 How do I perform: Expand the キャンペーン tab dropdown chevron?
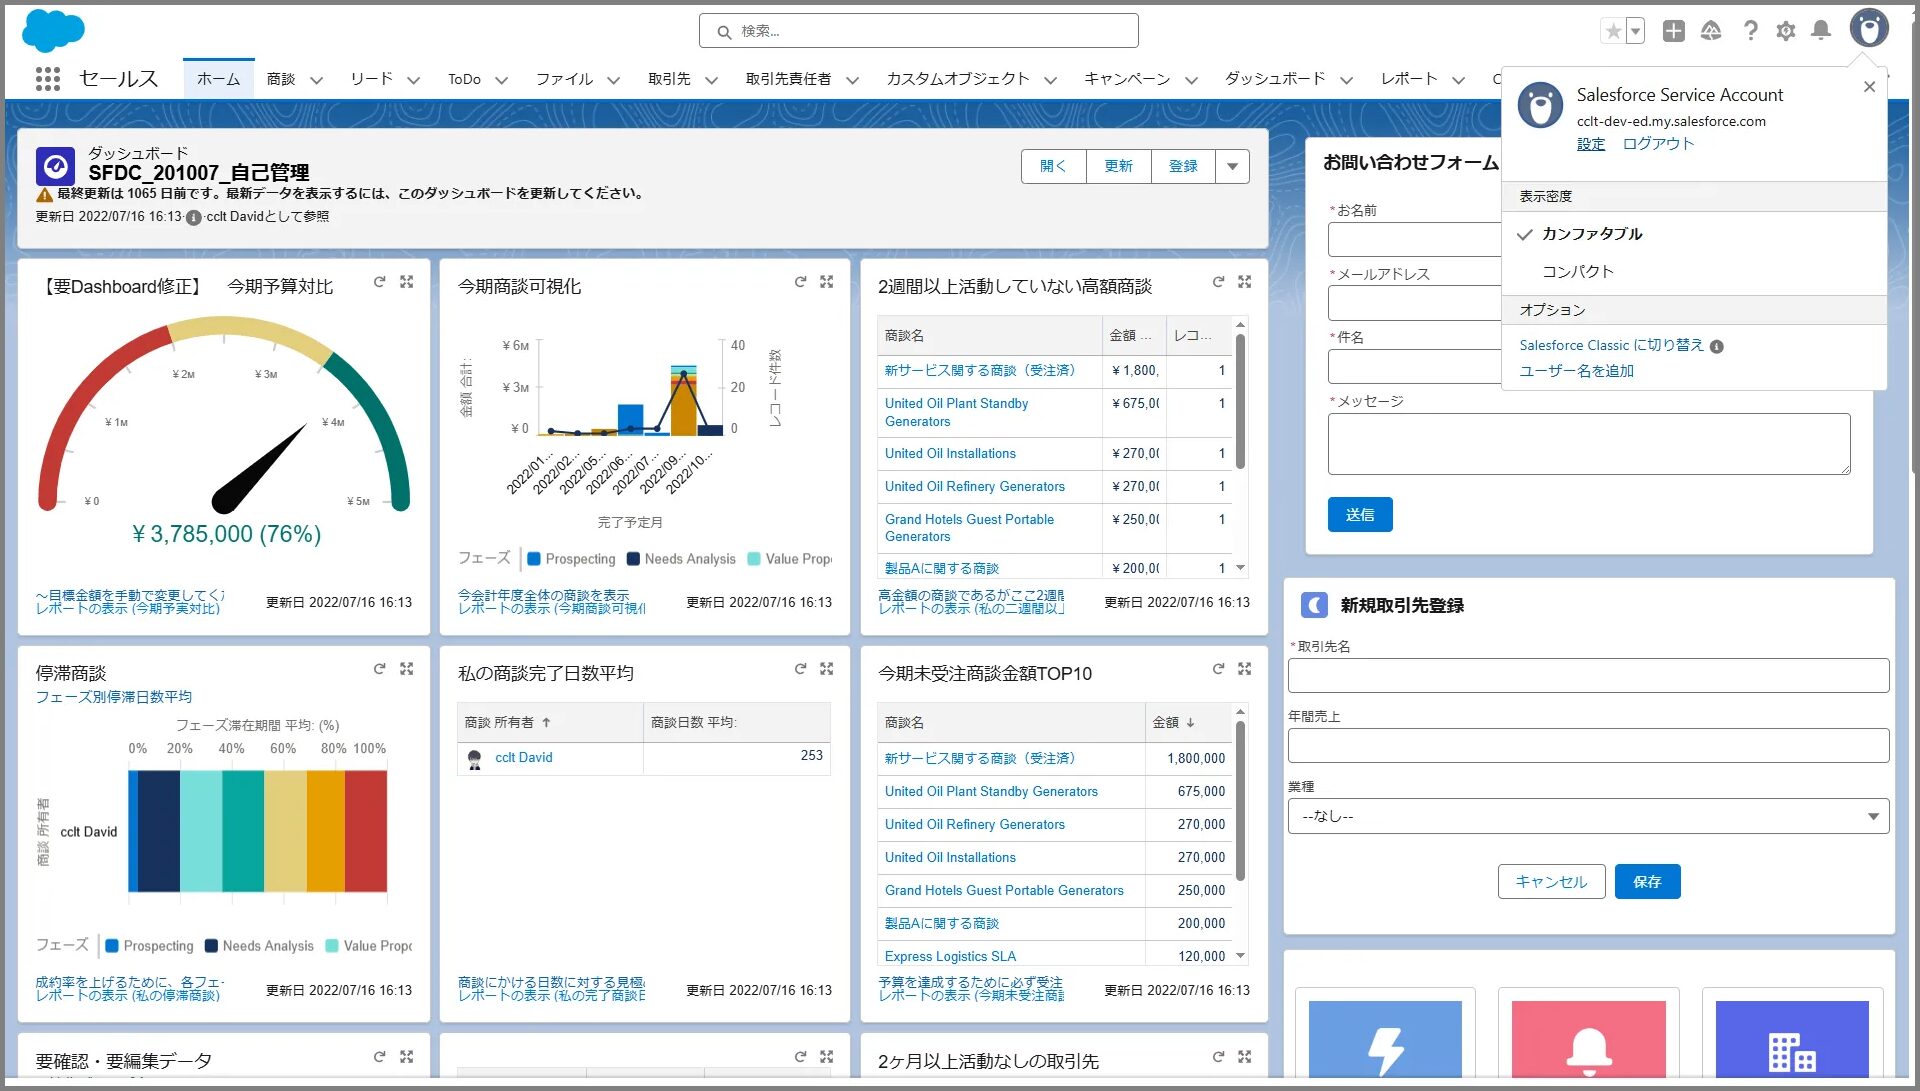(1191, 80)
